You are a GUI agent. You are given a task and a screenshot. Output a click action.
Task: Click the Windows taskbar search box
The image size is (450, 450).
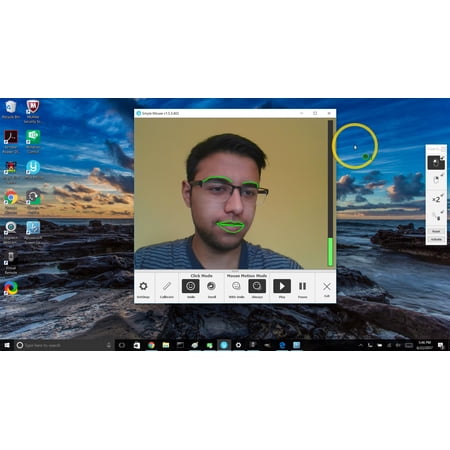(x=64, y=345)
